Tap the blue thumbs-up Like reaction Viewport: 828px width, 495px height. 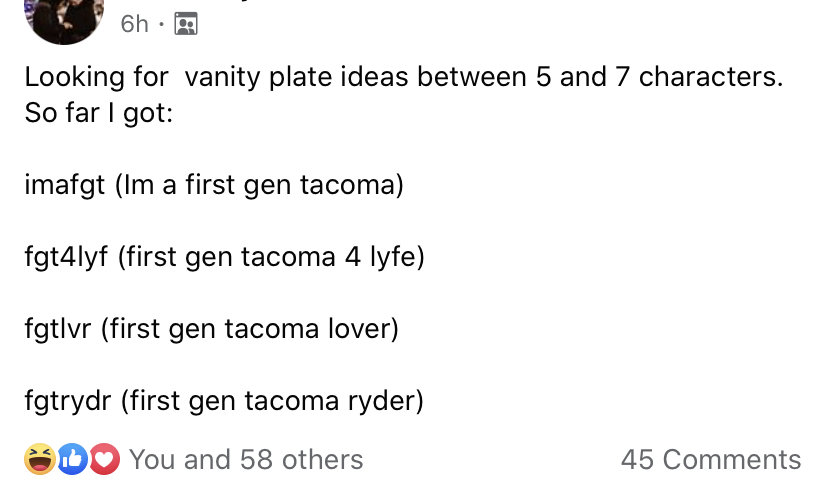72,459
